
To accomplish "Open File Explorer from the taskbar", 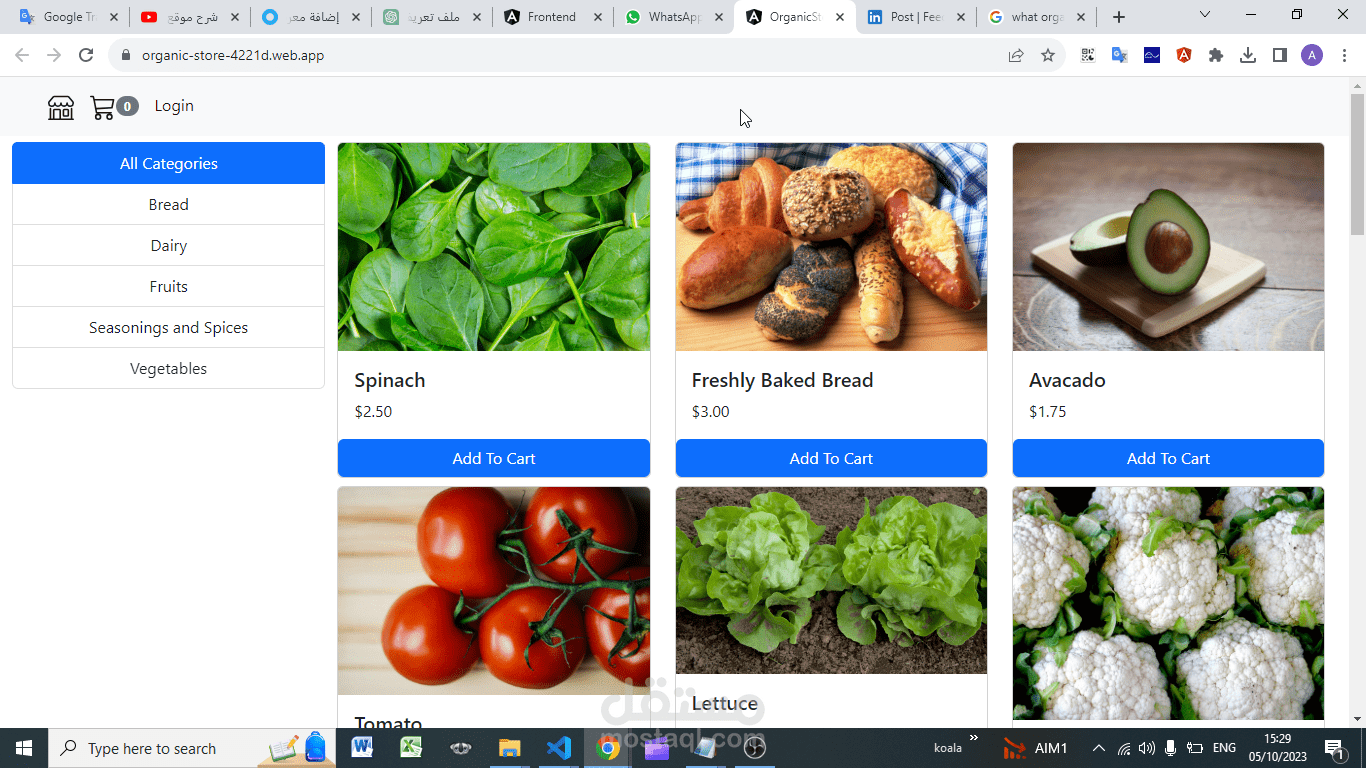I will pyautogui.click(x=509, y=748).
